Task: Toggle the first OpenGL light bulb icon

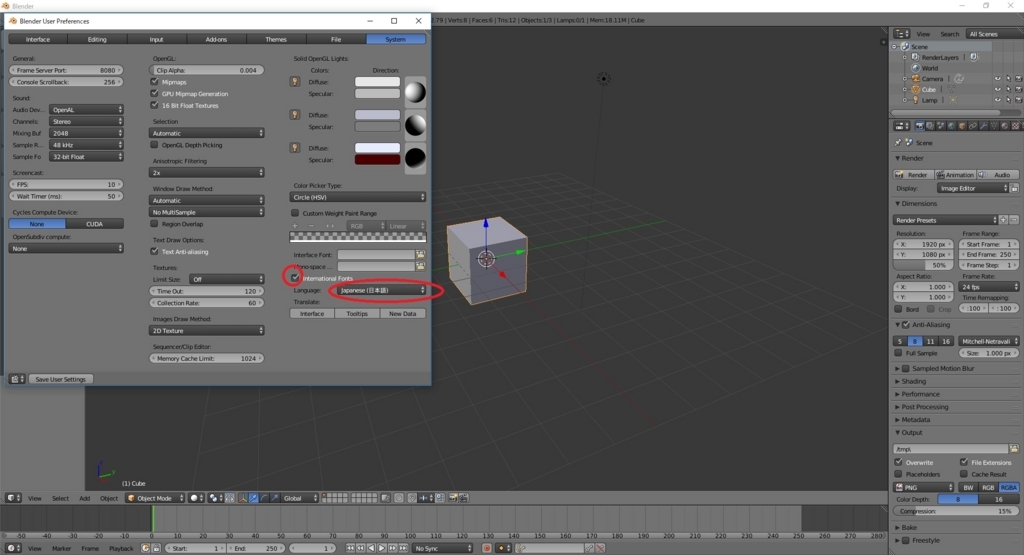Action: tap(295, 82)
